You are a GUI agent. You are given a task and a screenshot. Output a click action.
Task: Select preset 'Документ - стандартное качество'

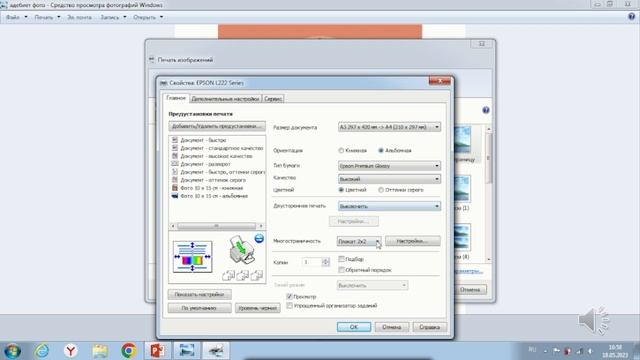point(218,148)
